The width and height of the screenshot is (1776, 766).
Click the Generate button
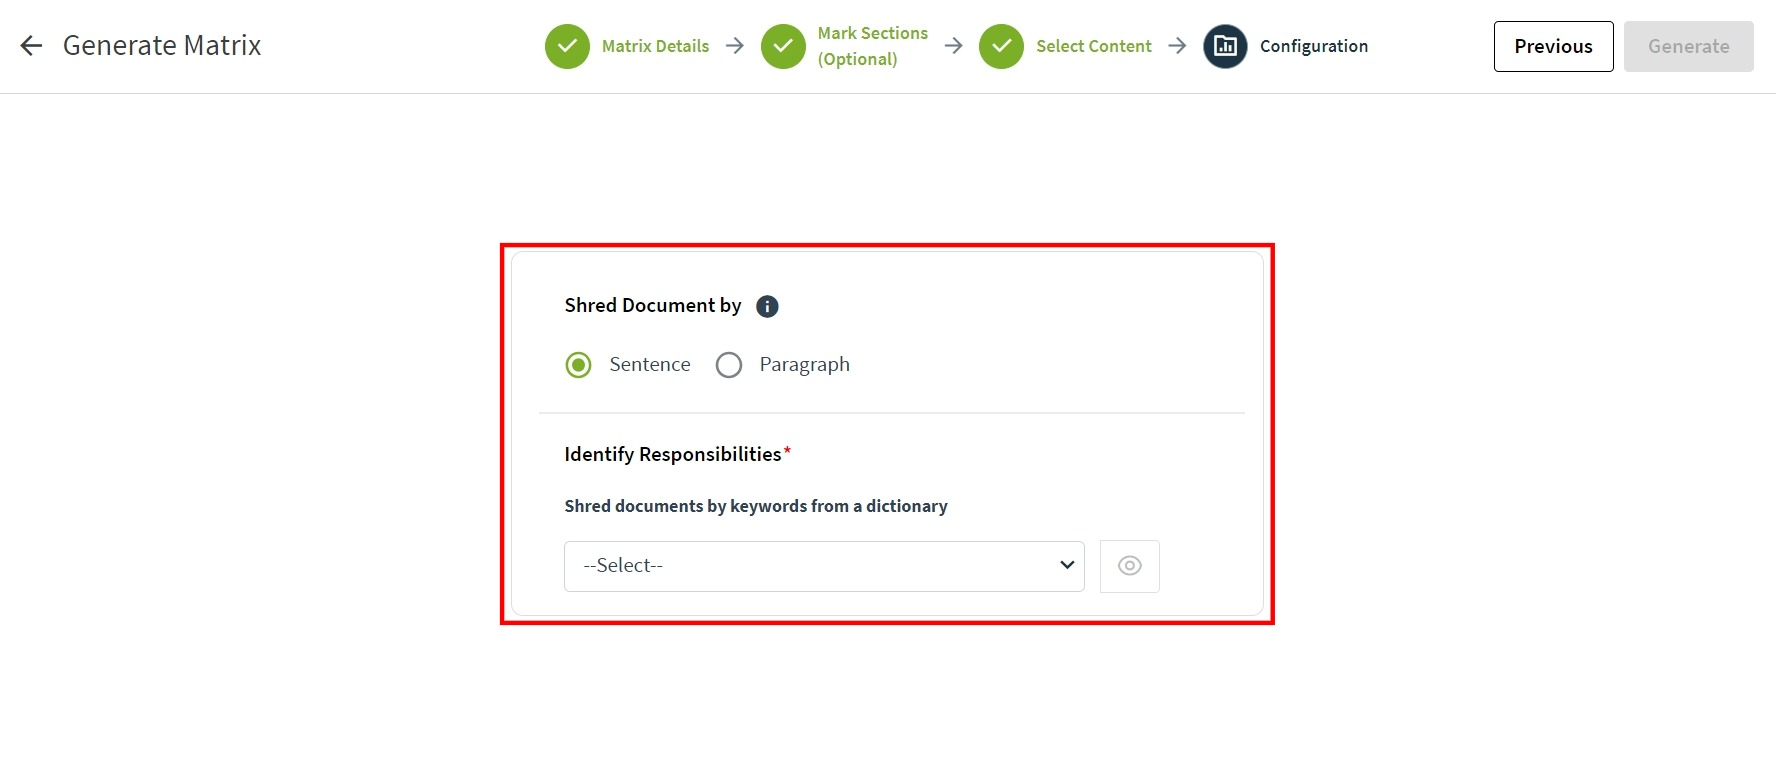1688,46
